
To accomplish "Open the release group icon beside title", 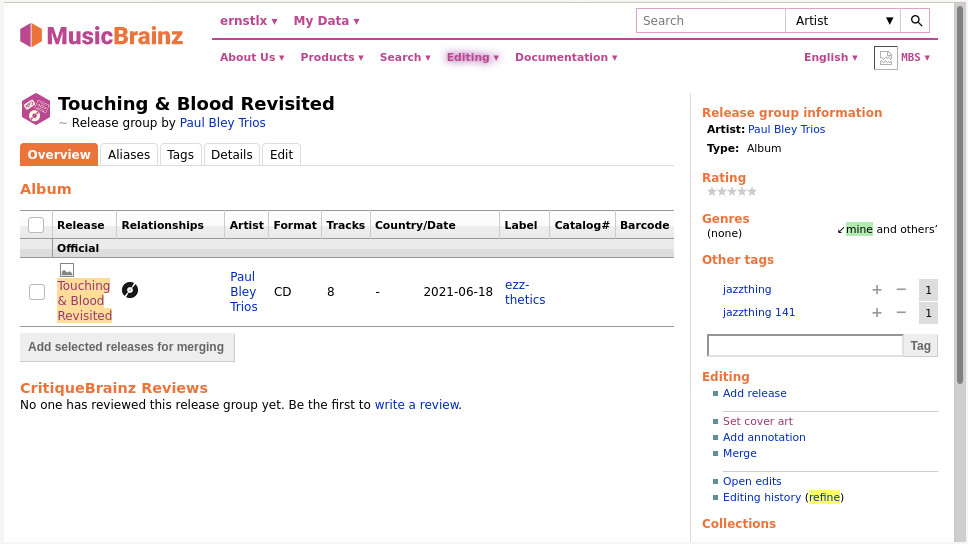I will click(x=35, y=109).
